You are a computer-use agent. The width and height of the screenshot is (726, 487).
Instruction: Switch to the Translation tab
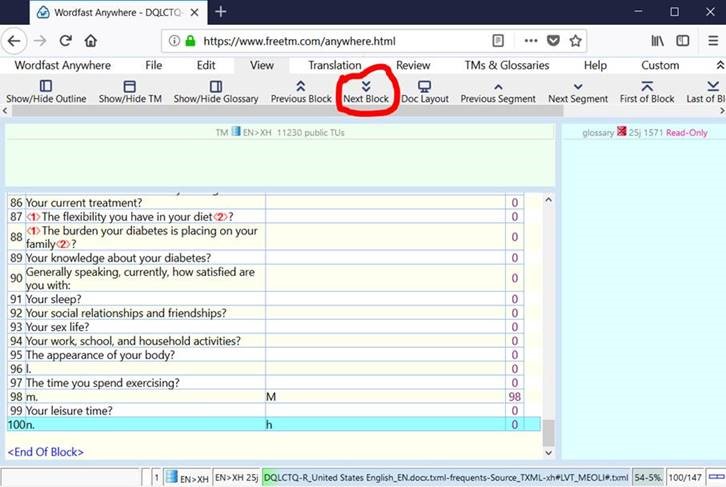click(334, 65)
